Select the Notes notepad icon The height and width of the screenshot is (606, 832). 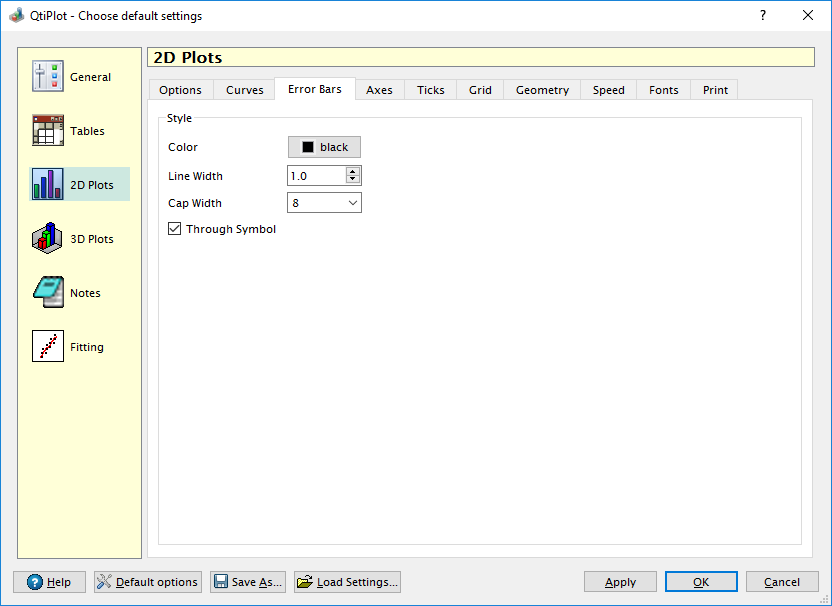click(x=48, y=293)
